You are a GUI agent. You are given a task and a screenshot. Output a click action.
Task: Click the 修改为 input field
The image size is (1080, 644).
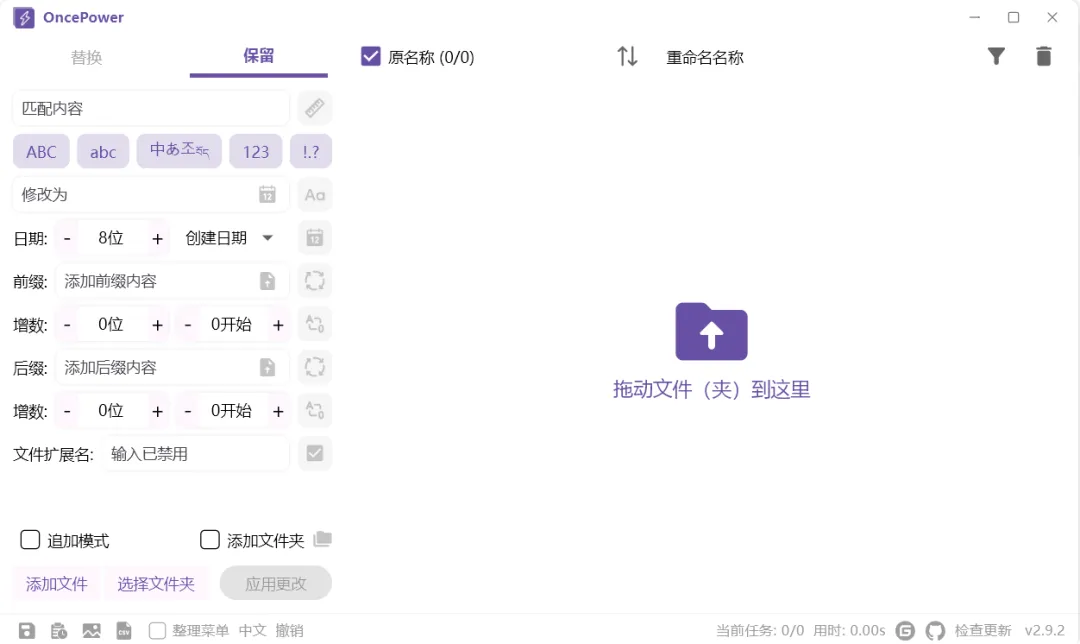pos(150,195)
